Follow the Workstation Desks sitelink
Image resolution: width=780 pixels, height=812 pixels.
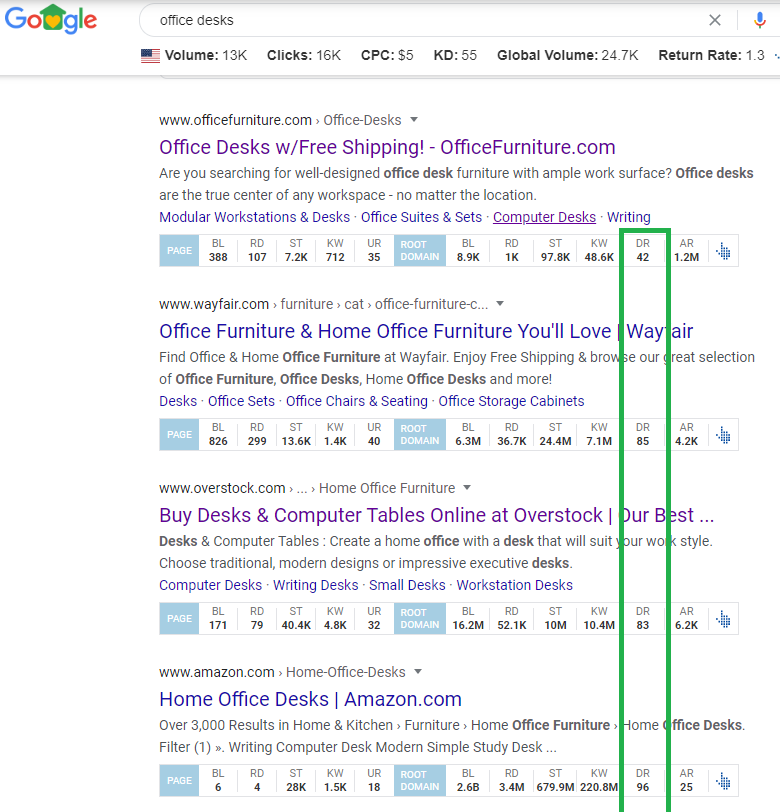pyautogui.click(x=514, y=585)
